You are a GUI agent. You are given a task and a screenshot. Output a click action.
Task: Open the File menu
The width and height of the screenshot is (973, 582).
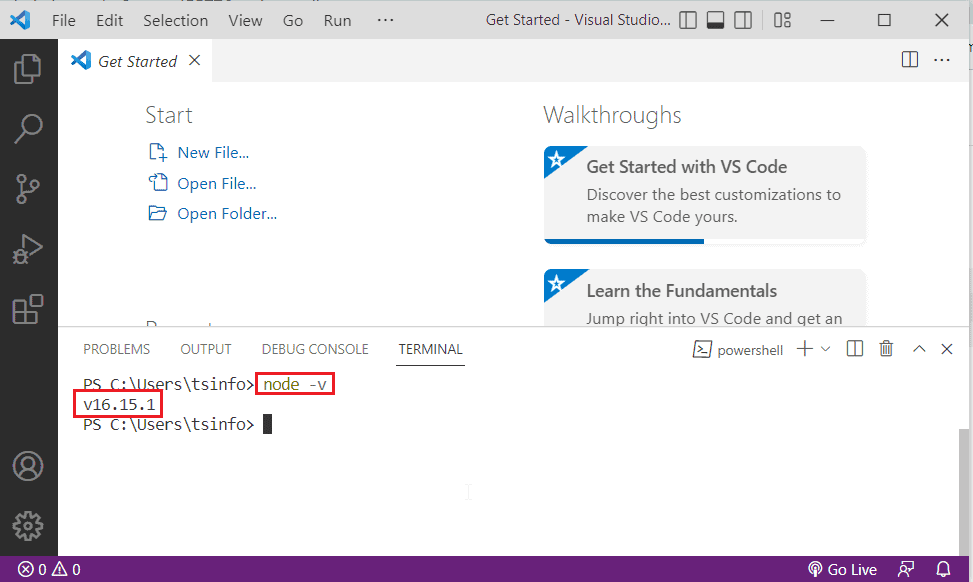pos(64,20)
